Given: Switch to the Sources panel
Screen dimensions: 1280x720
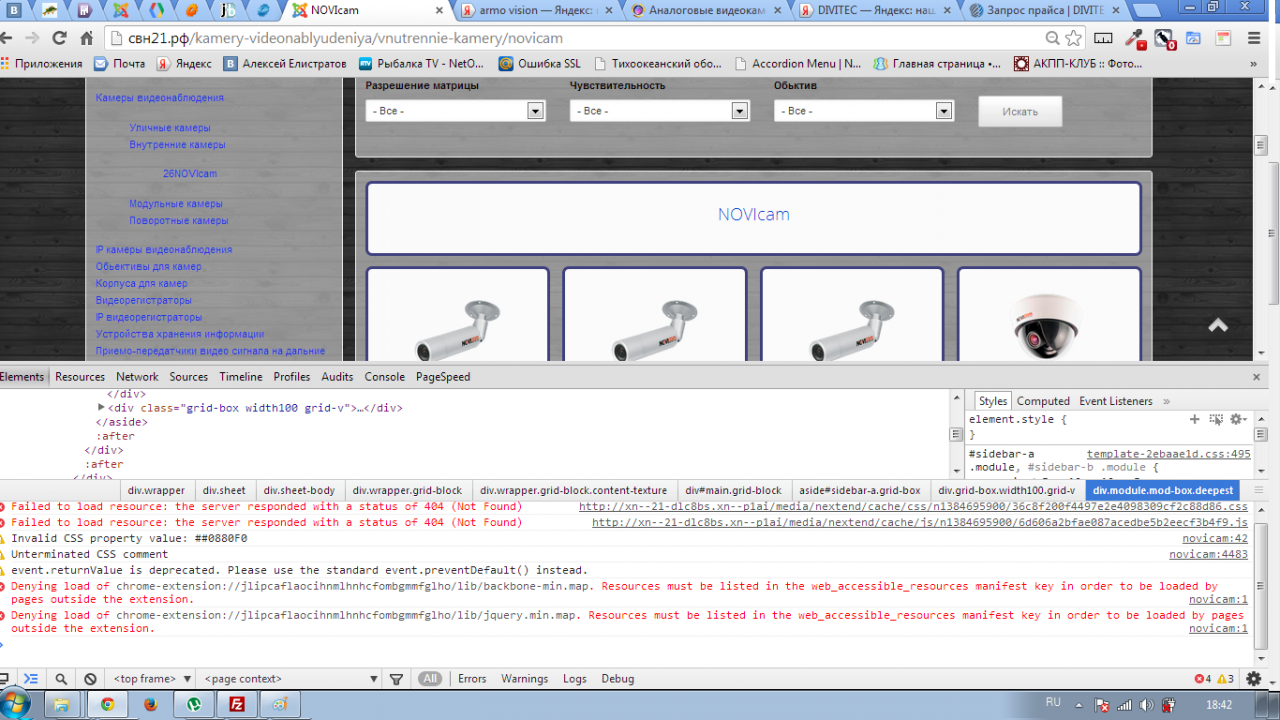Looking at the screenshot, I should (x=188, y=377).
